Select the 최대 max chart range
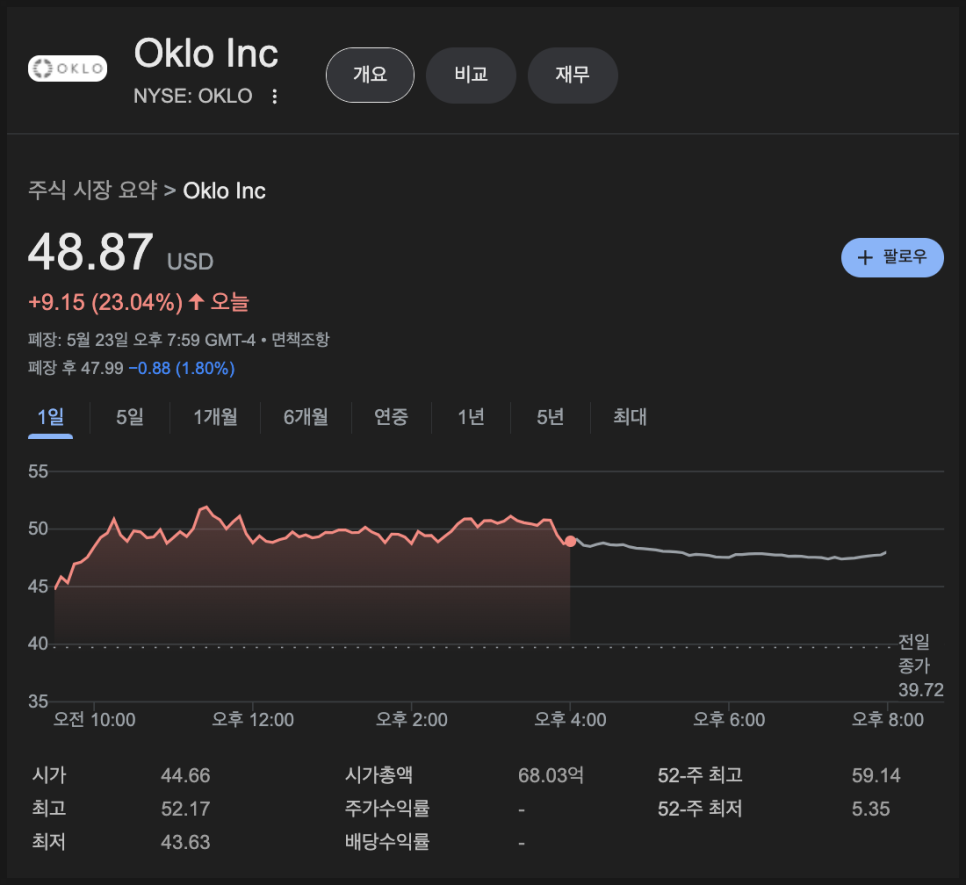Image resolution: width=966 pixels, height=885 pixels. (630, 418)
